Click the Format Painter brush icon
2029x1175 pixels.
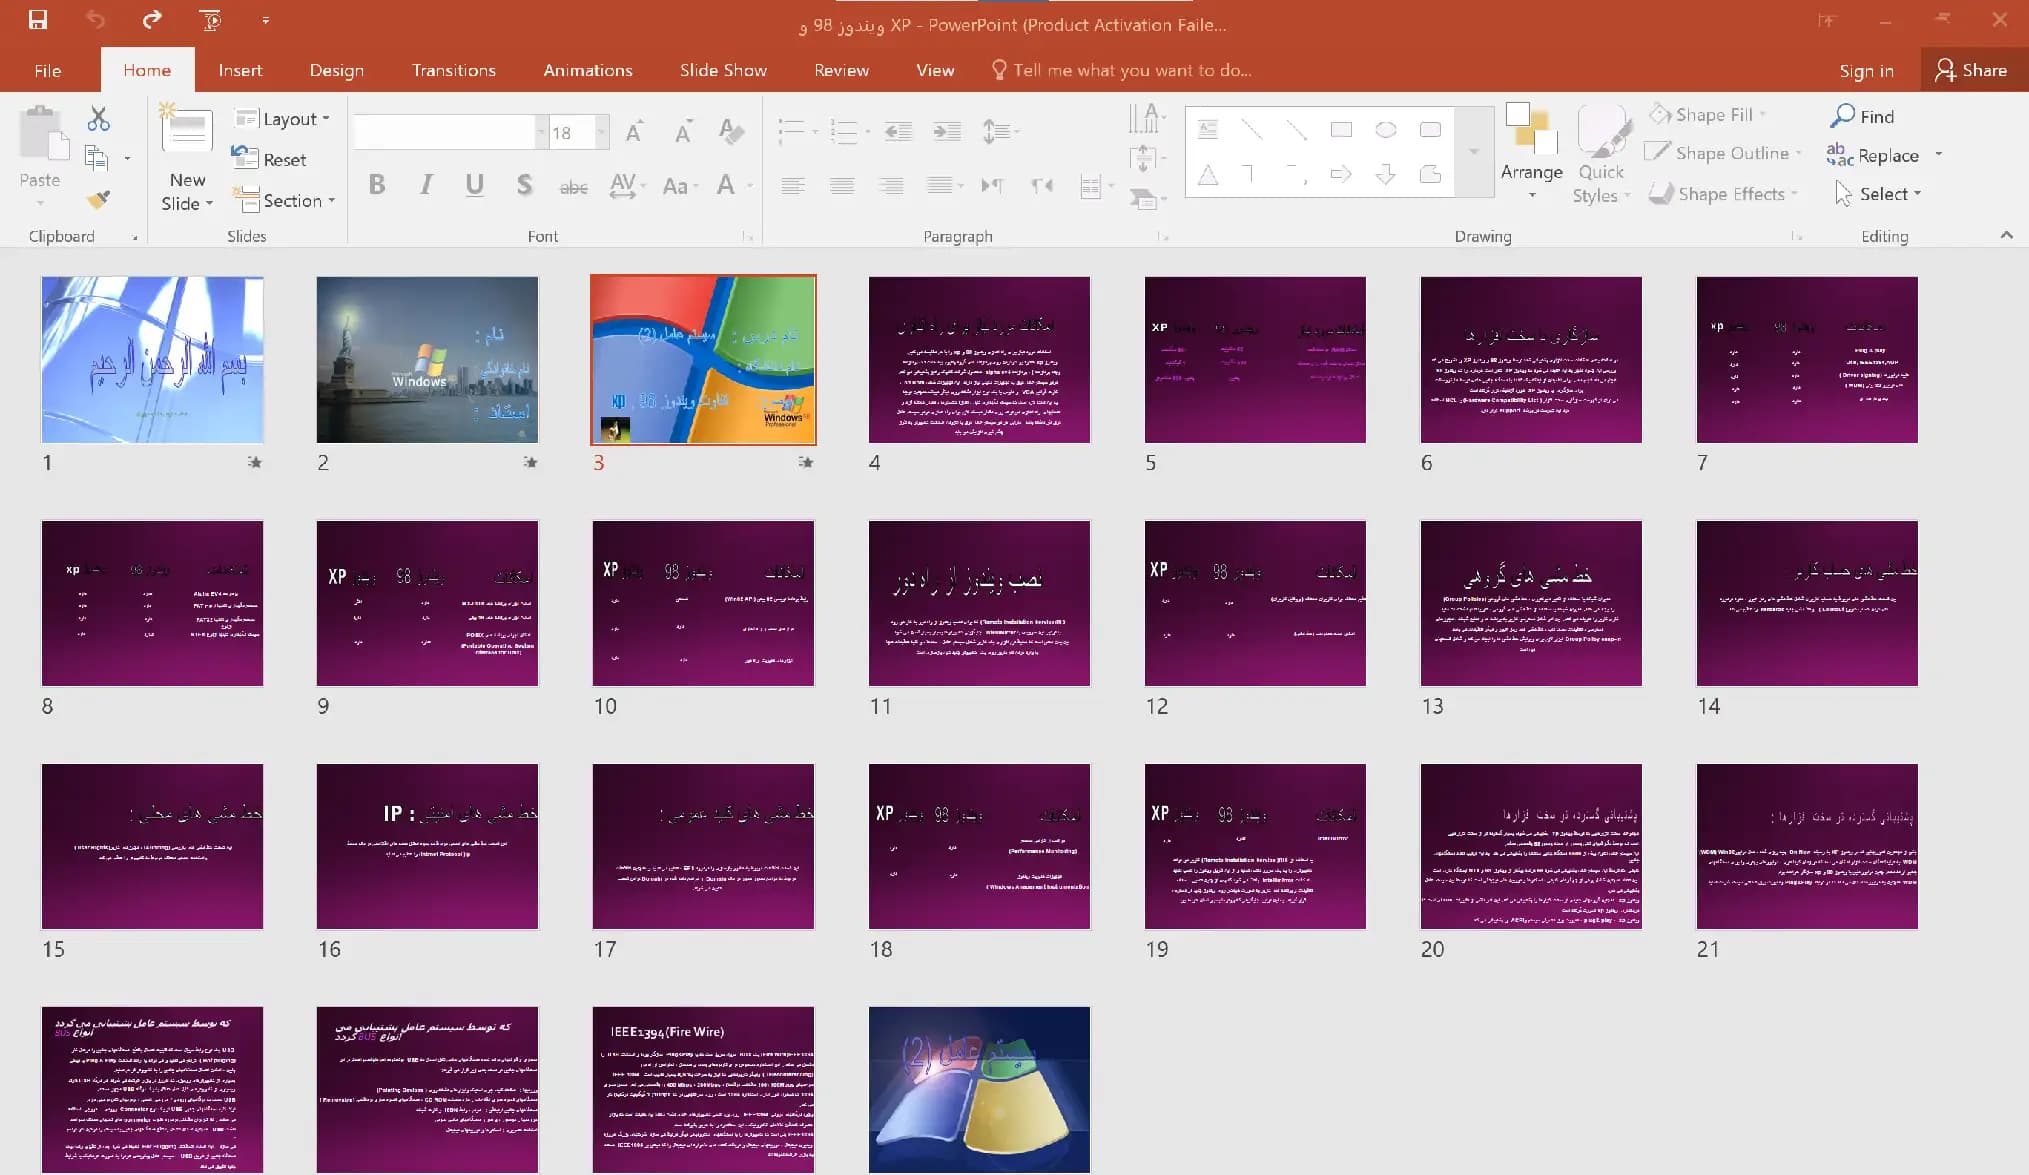98,200
